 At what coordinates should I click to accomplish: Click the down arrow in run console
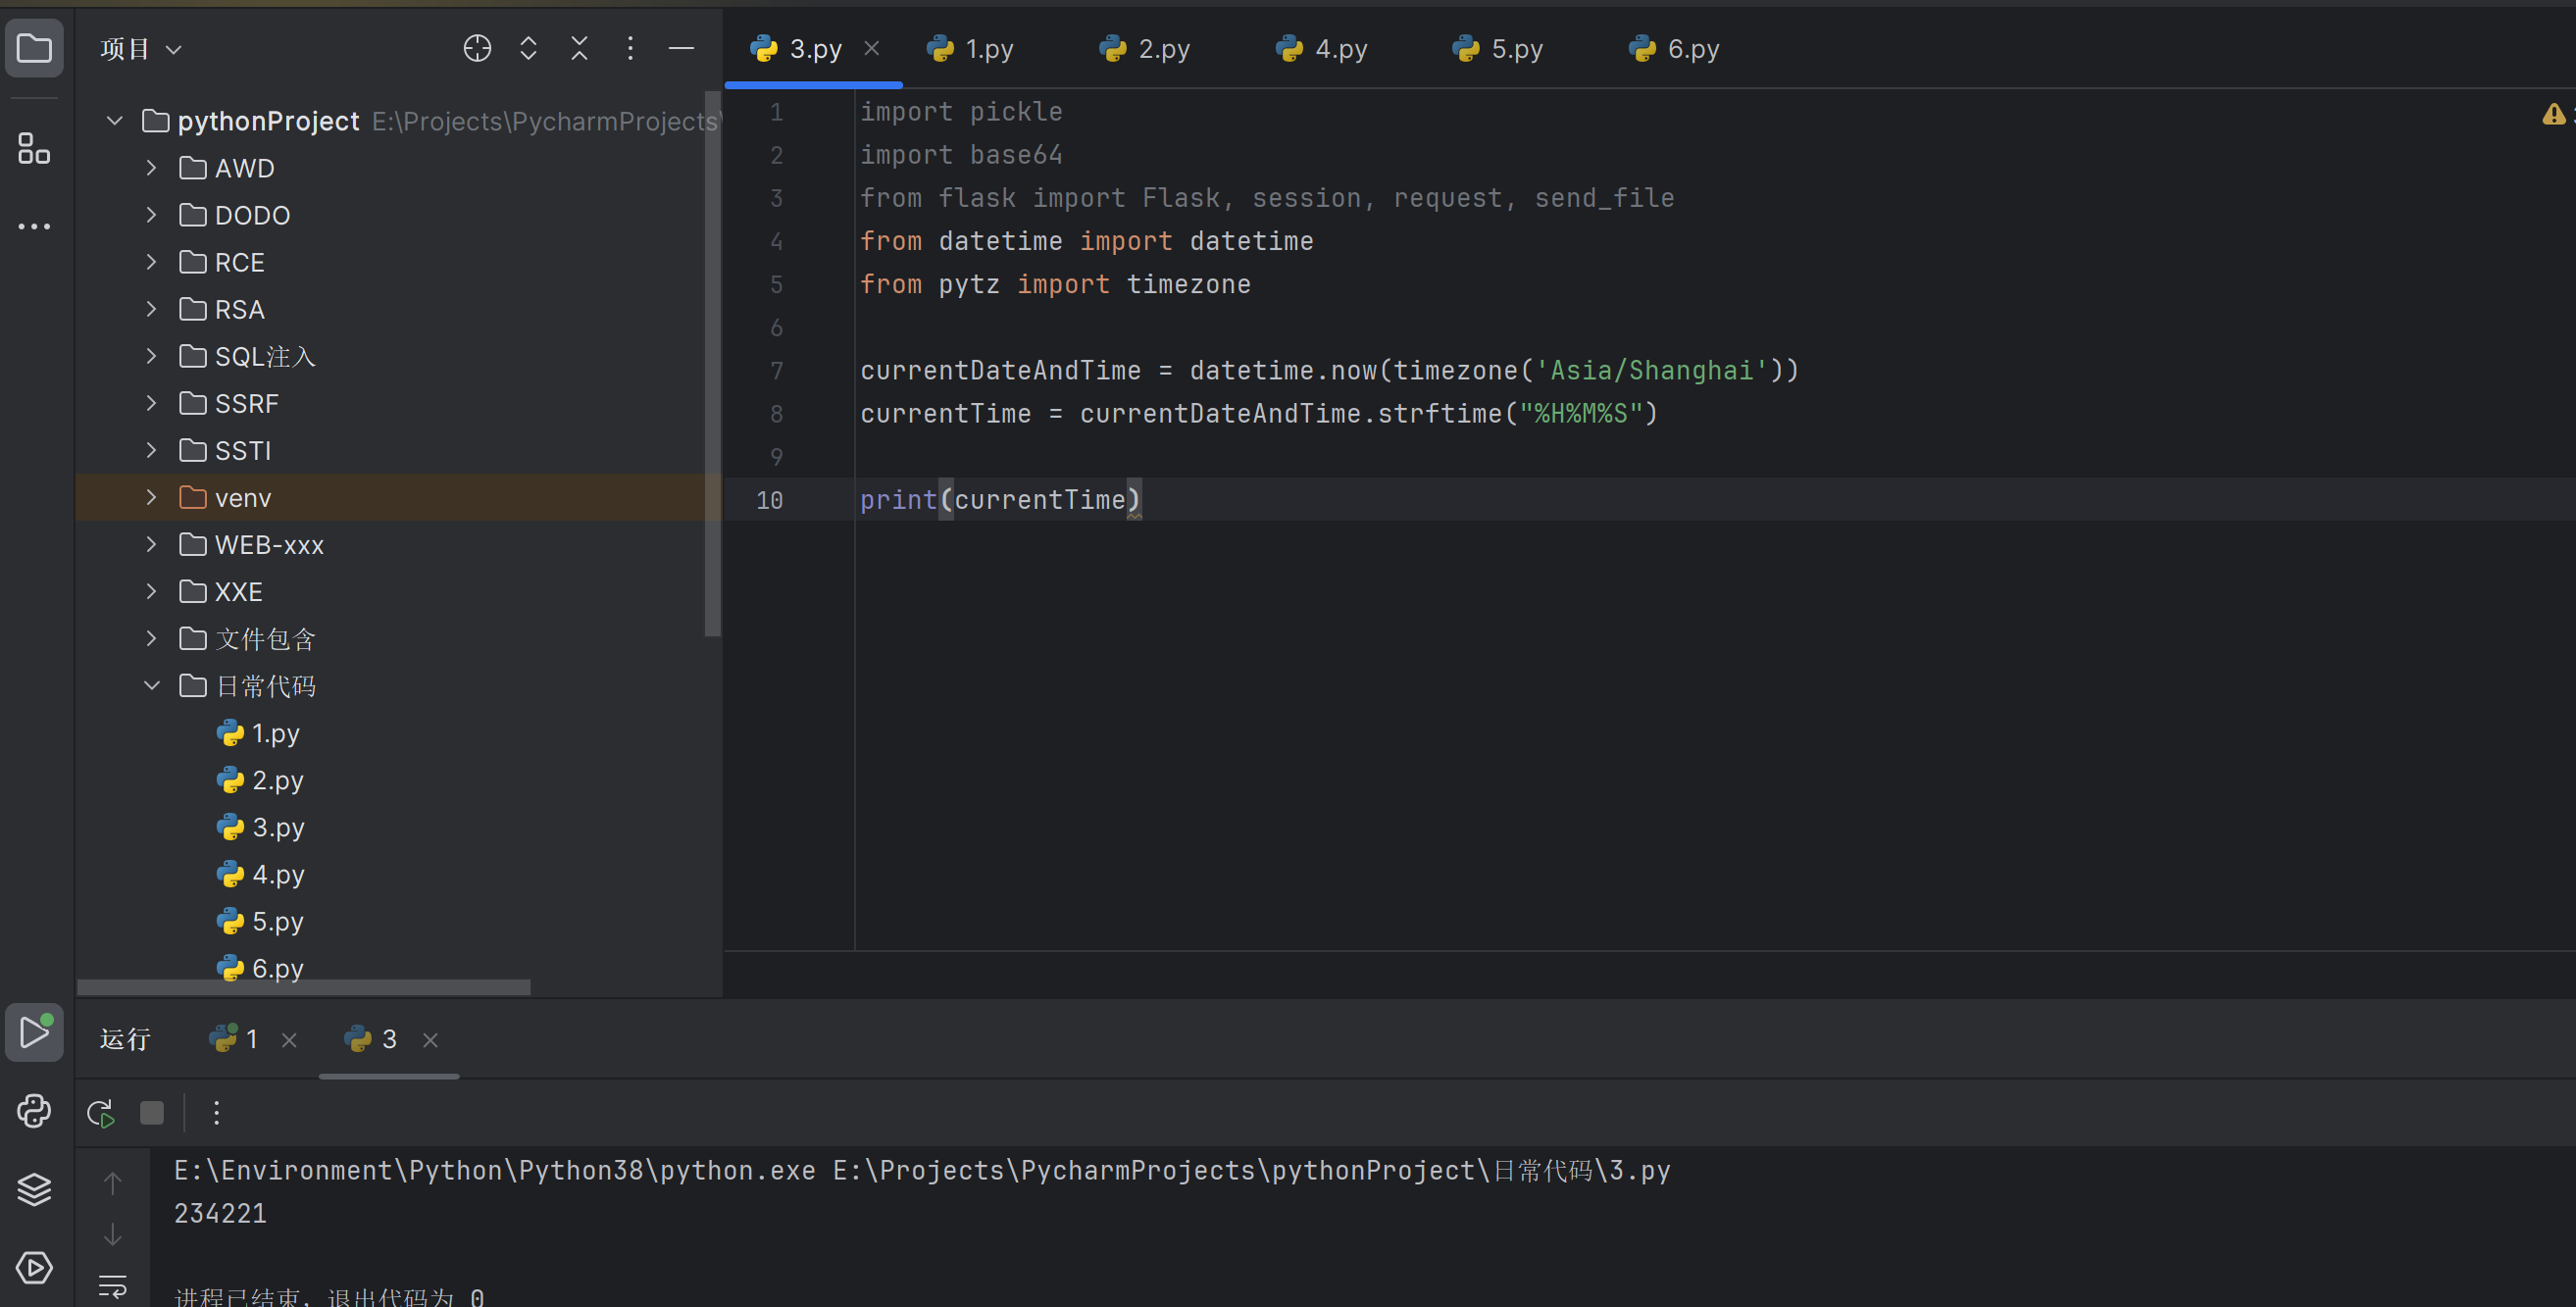(x=113, y=1235)
